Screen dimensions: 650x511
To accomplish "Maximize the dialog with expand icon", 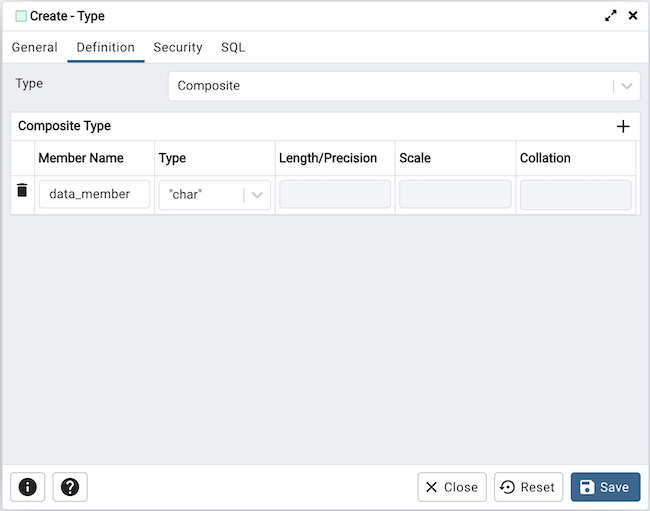I will [x=611, y=16].
